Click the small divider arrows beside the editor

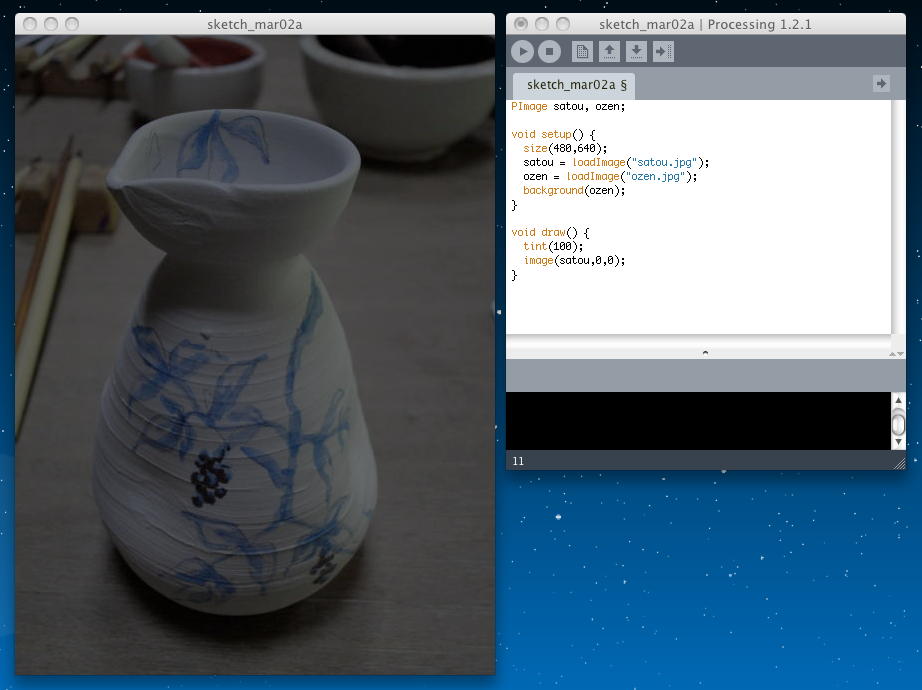pyautogui.click(x=897, y=354)
